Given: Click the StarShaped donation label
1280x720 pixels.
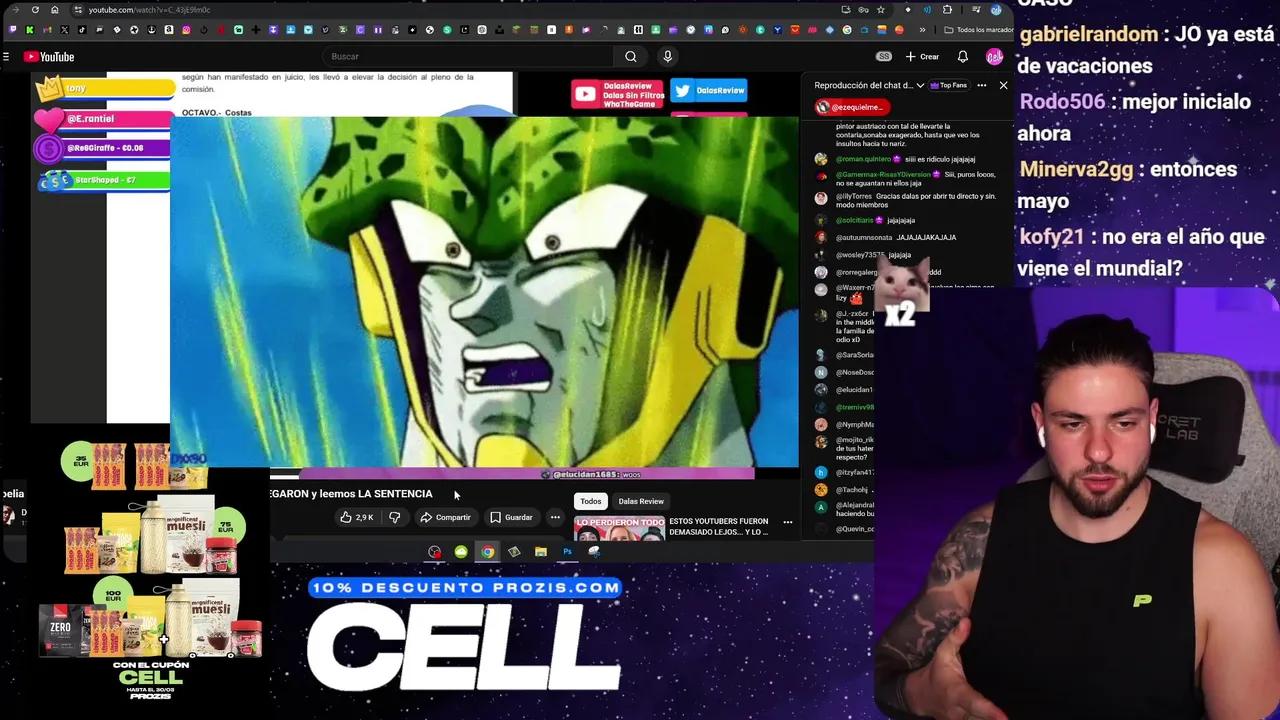Looking at the screenshot, I should [x=104, y=180].
